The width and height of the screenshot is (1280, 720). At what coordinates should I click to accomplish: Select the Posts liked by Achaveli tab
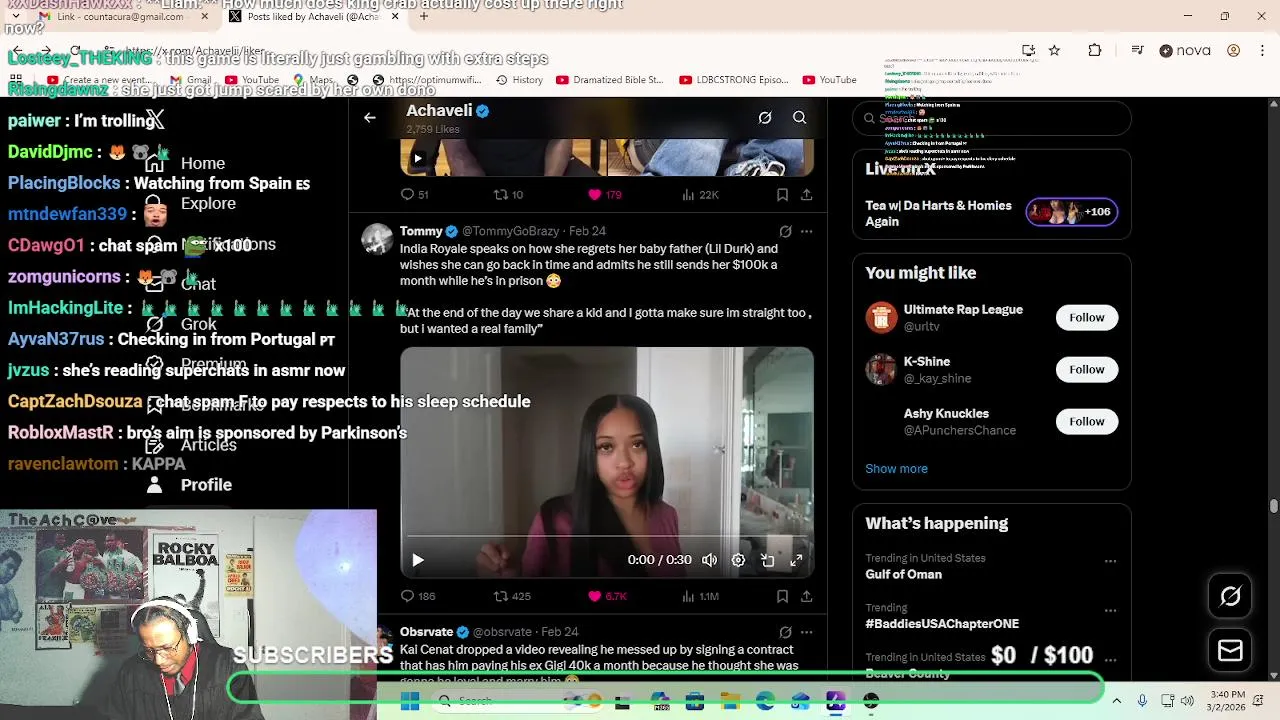click(x=313, y=16)
